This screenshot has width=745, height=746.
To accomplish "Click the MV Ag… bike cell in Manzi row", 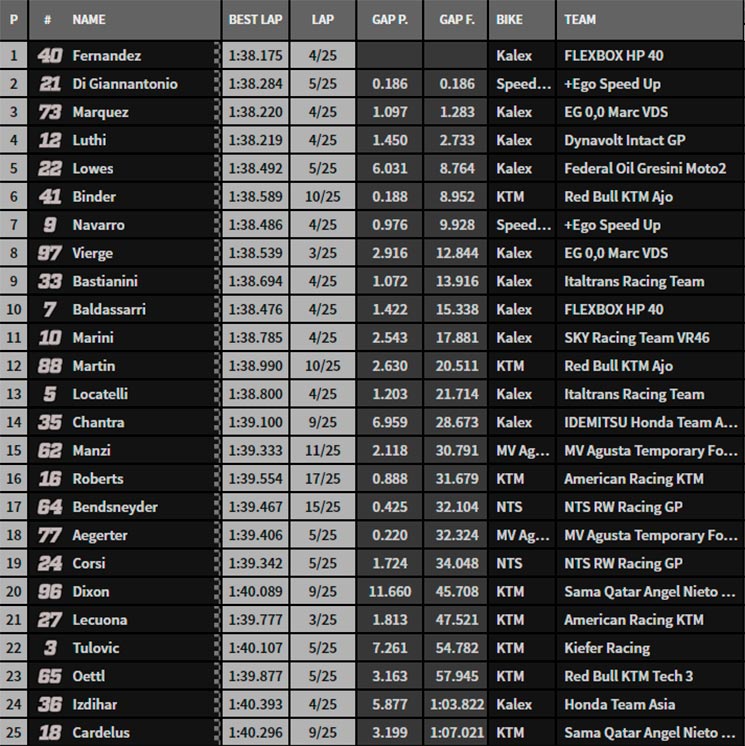I will 523,451.
